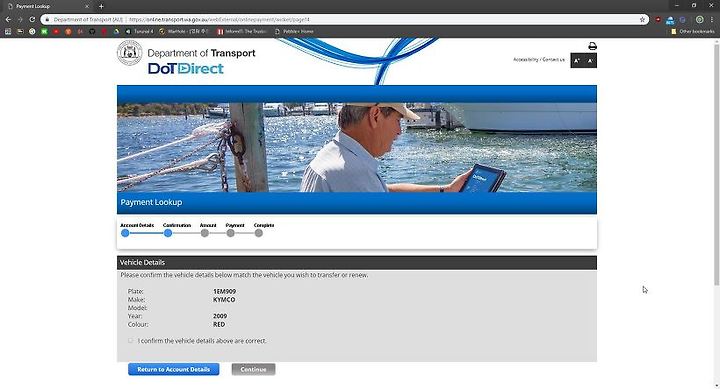Screen dimensions: 720x389
Task: Click the grey Continue button
Action: [x=253, y=369]
